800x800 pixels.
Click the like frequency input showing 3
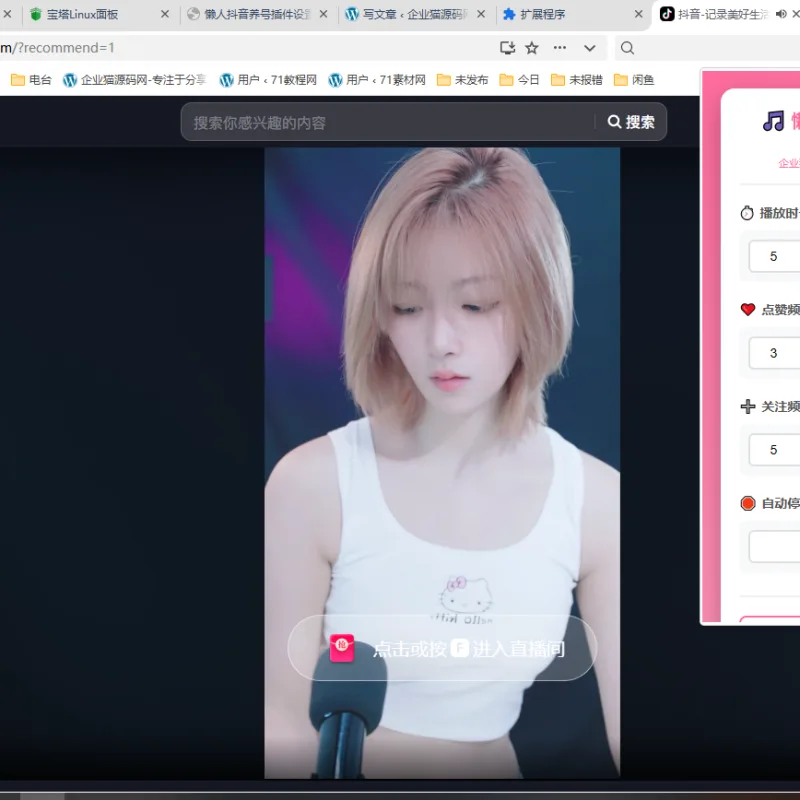point(774,353)
